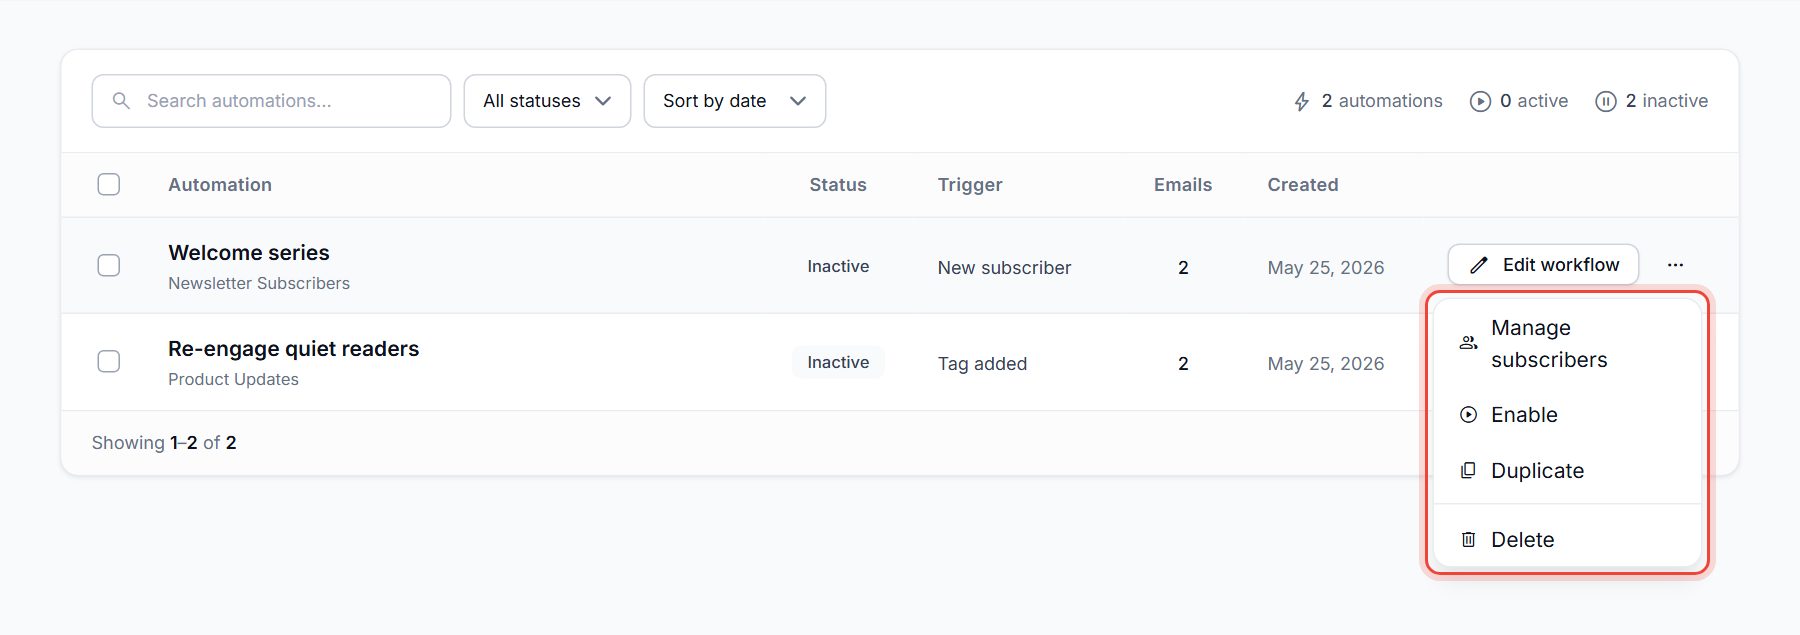Click the Emails column header
1800x635 pixels.
pyautogui.click(x=1183, y=185)
